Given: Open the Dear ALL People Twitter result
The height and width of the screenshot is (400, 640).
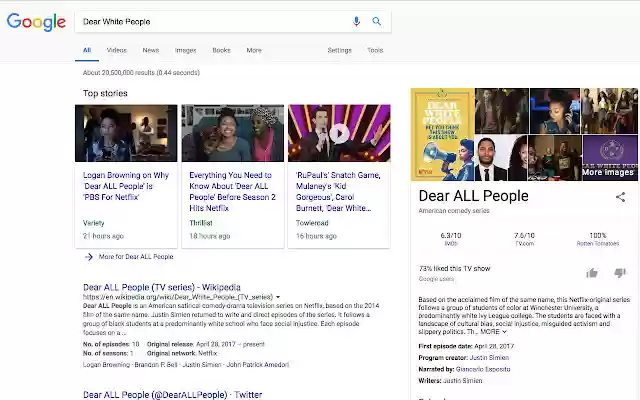Looking at the screenshot, I should (x=172, y=395).
